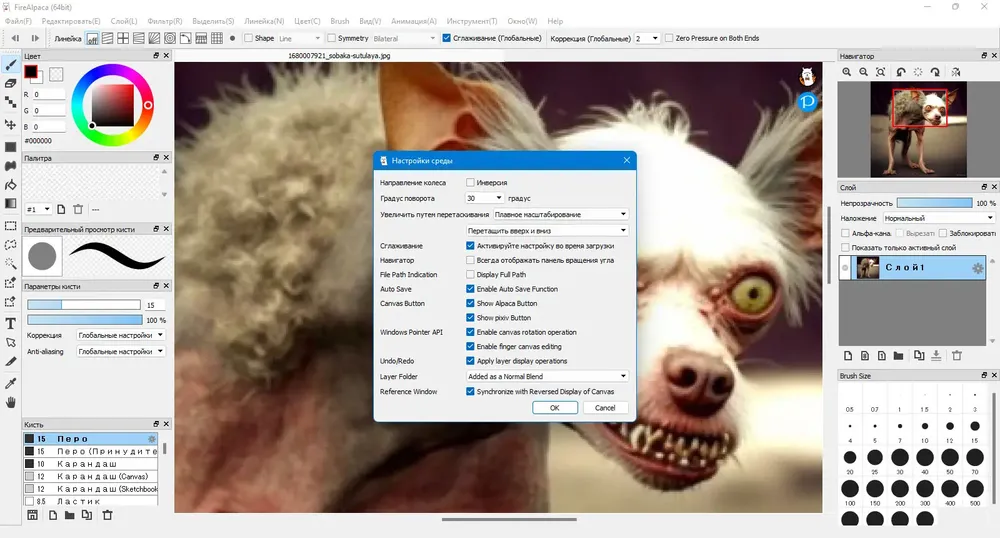Click the snap off icon
The image size is (1000, 538).
coord(92,38)
